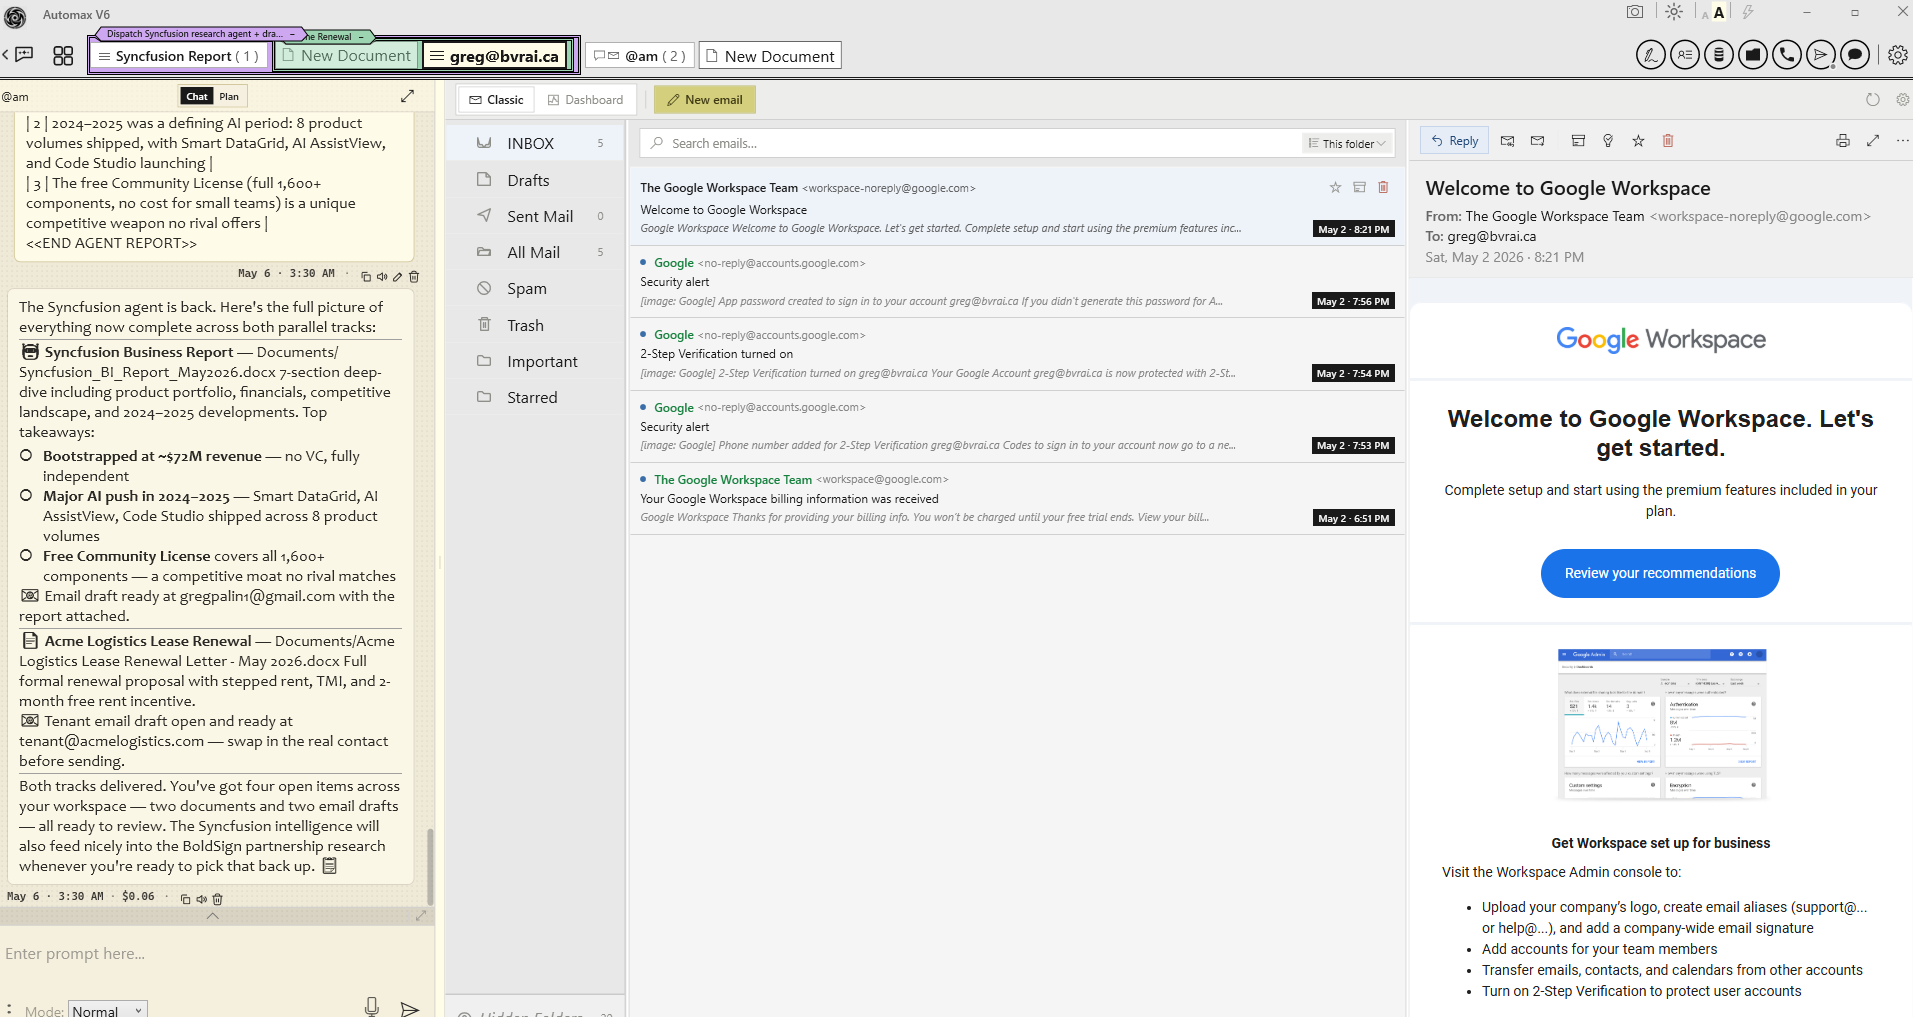This screenshot has height=1017, width=1913.
Task: Reply to the open email
Action: pyautogui.click(x=1455, y=141)
